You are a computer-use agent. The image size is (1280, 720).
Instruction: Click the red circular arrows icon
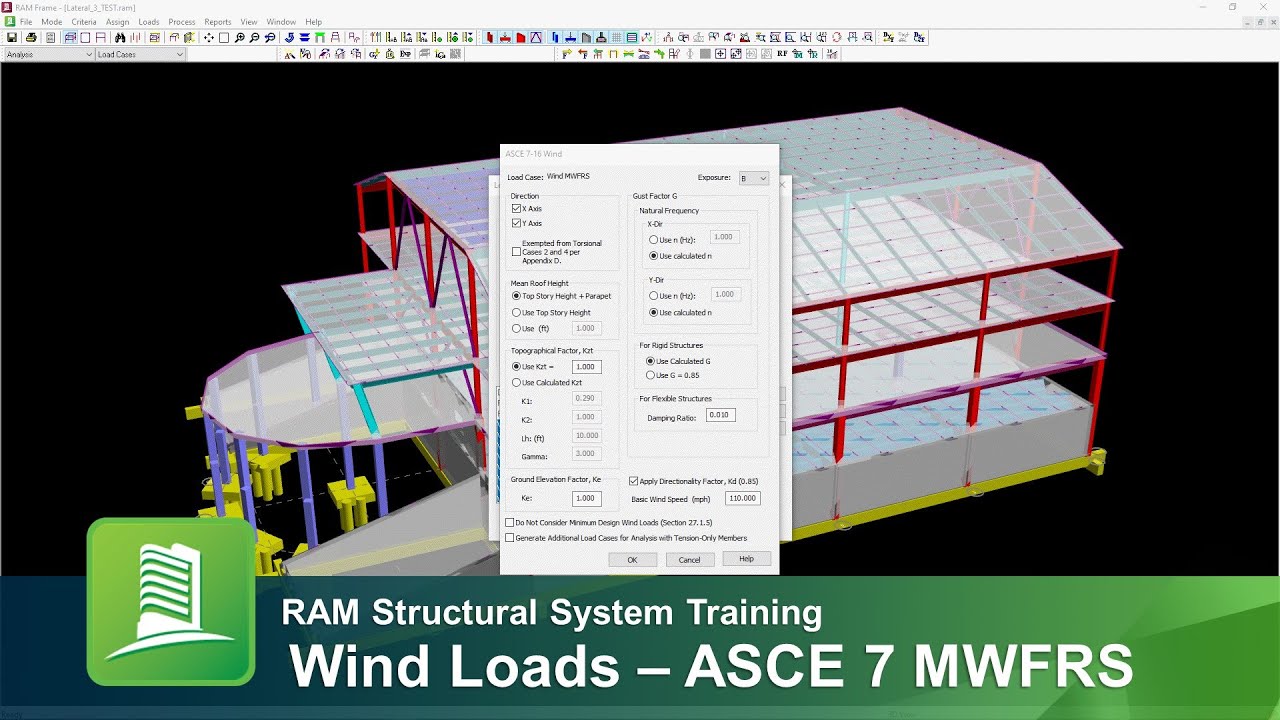pos(837,38)
